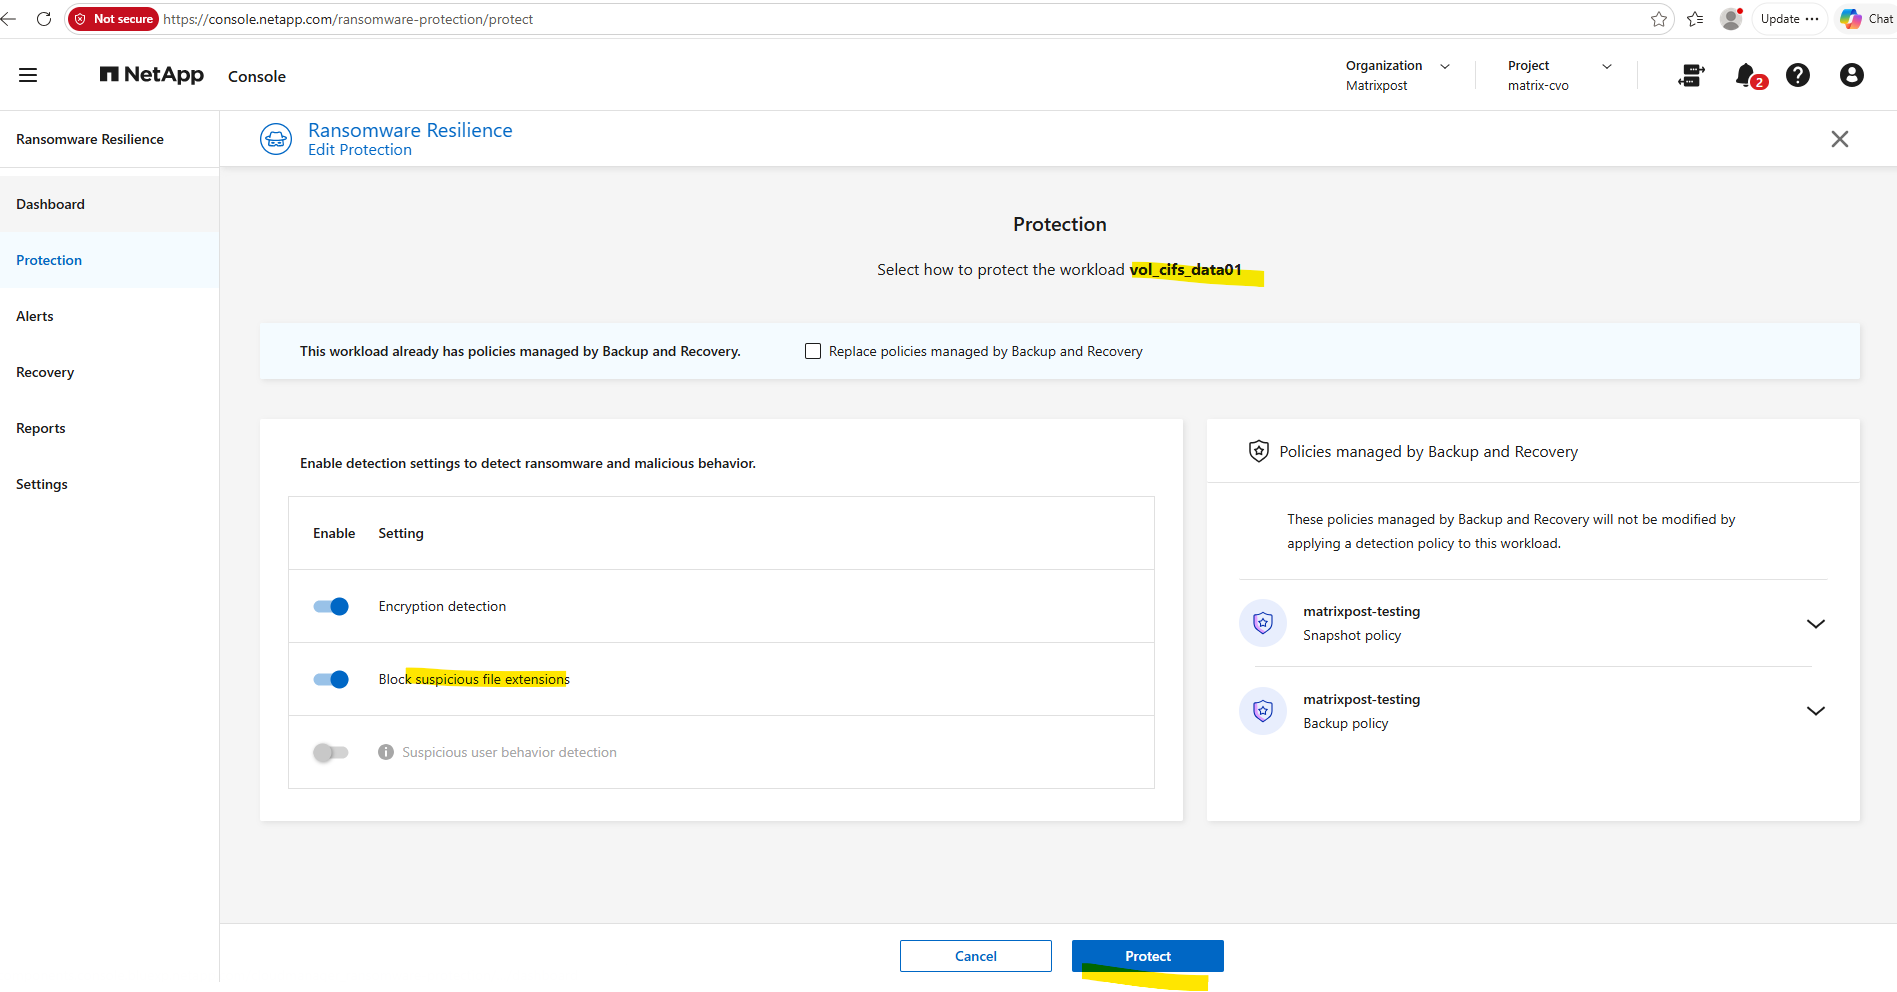
Task: Open the Organization Matrixpost dropdown
Action: tap(1398, 75)
